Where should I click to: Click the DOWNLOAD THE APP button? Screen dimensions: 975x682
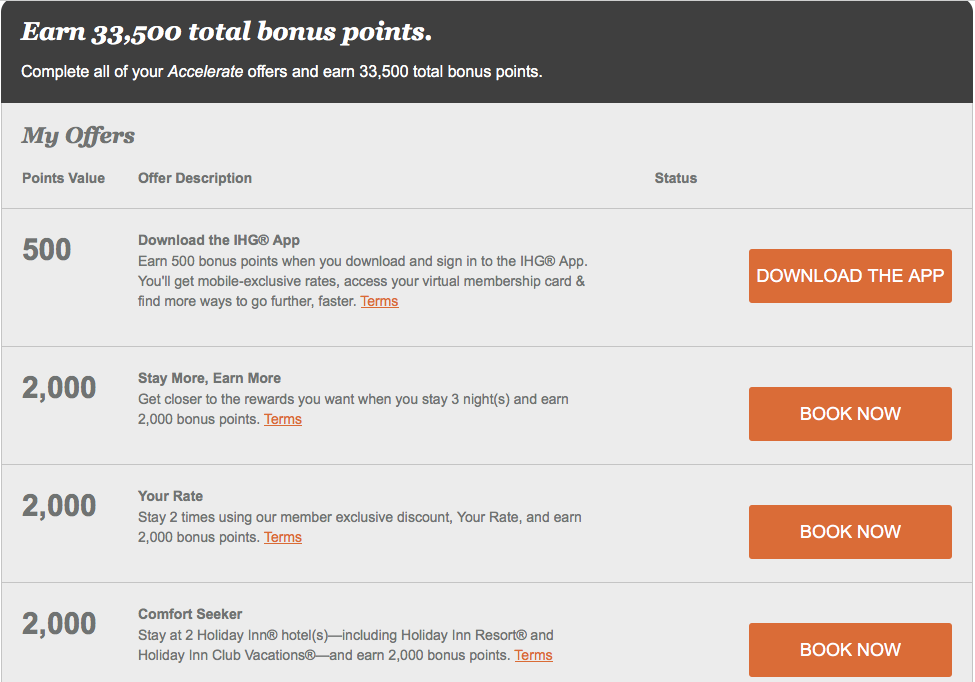click(850, 276)
